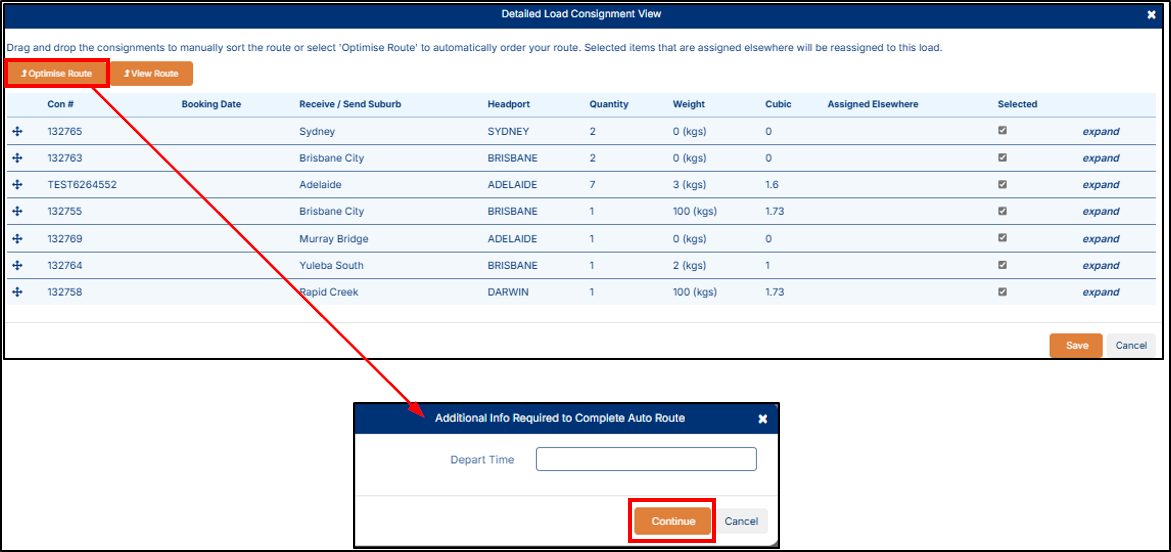Image resolution: width=1171 pixels, height=552 pixels.
Task: Click drag handle icon for consignment 132758
Action: [x=17, y=292]
